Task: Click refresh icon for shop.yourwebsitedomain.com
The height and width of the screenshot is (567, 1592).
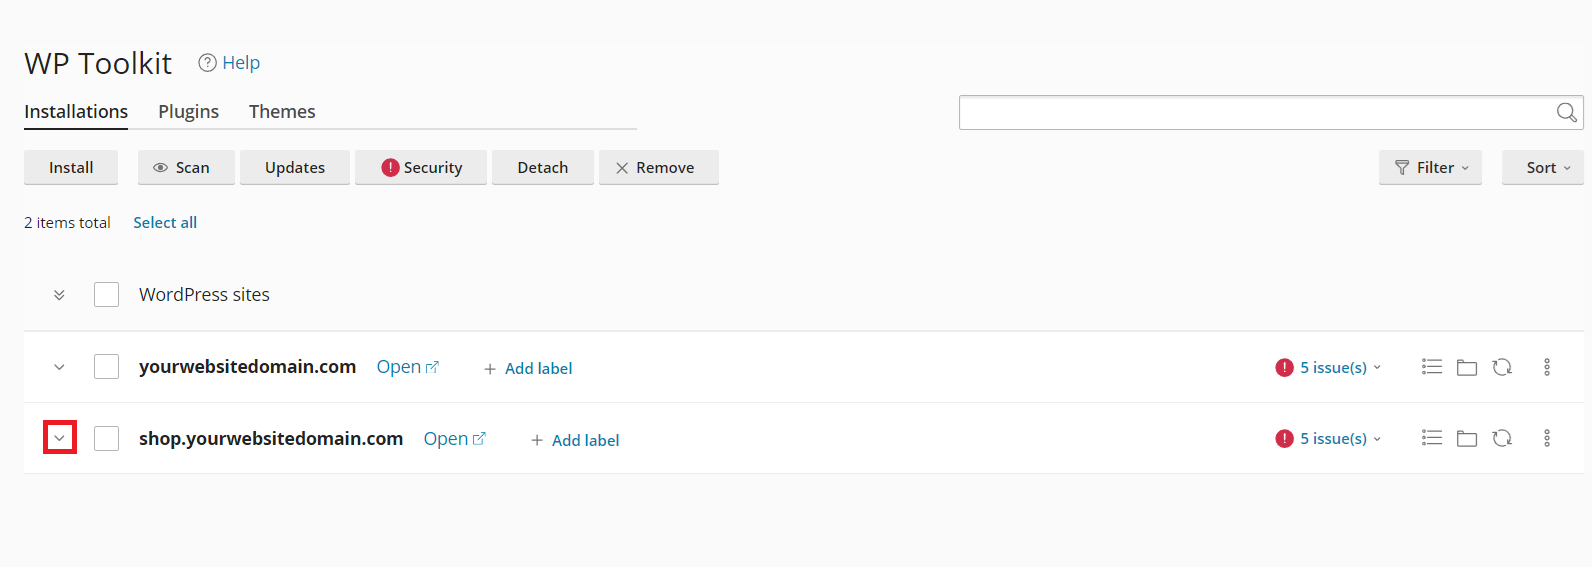Action: [x=1501, y=438]
